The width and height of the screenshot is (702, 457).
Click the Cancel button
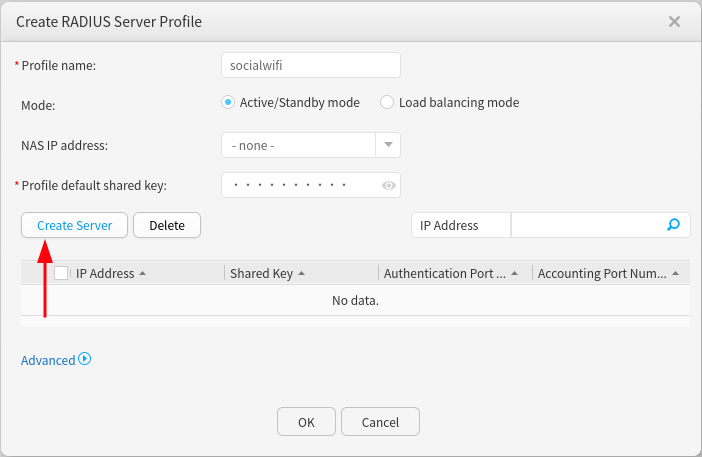click(x=380, y=422)
